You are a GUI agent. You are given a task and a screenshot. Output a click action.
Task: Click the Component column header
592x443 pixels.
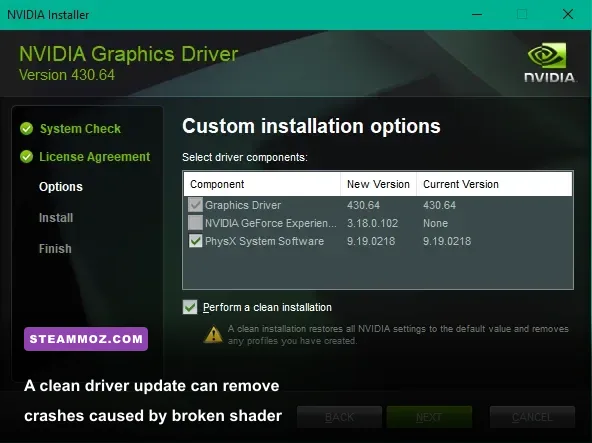point(262,184)
